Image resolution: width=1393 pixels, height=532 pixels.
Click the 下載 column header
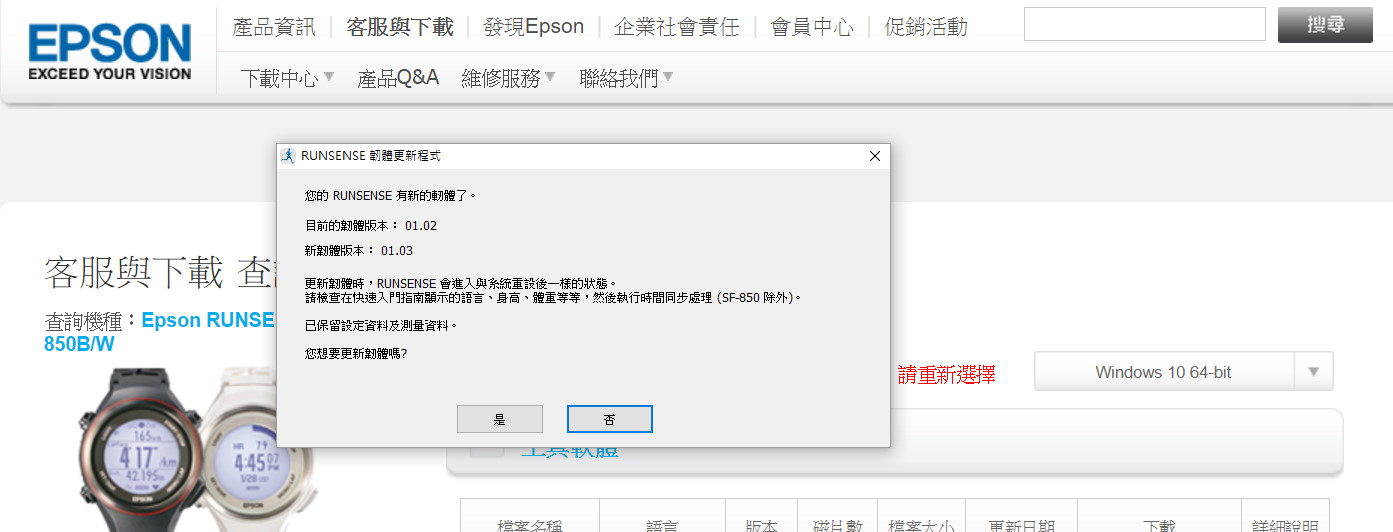(x=1158, y=526)
